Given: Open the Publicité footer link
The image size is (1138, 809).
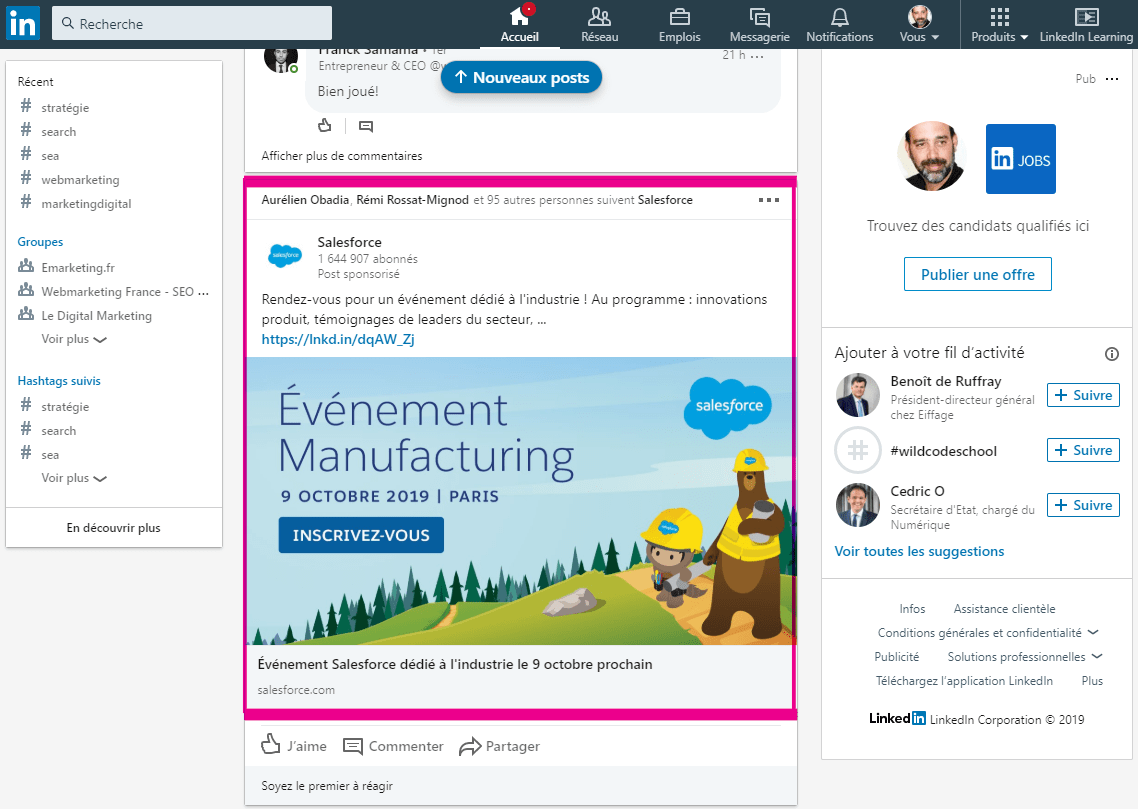Looking at the screenshot, I should [896, 657].
